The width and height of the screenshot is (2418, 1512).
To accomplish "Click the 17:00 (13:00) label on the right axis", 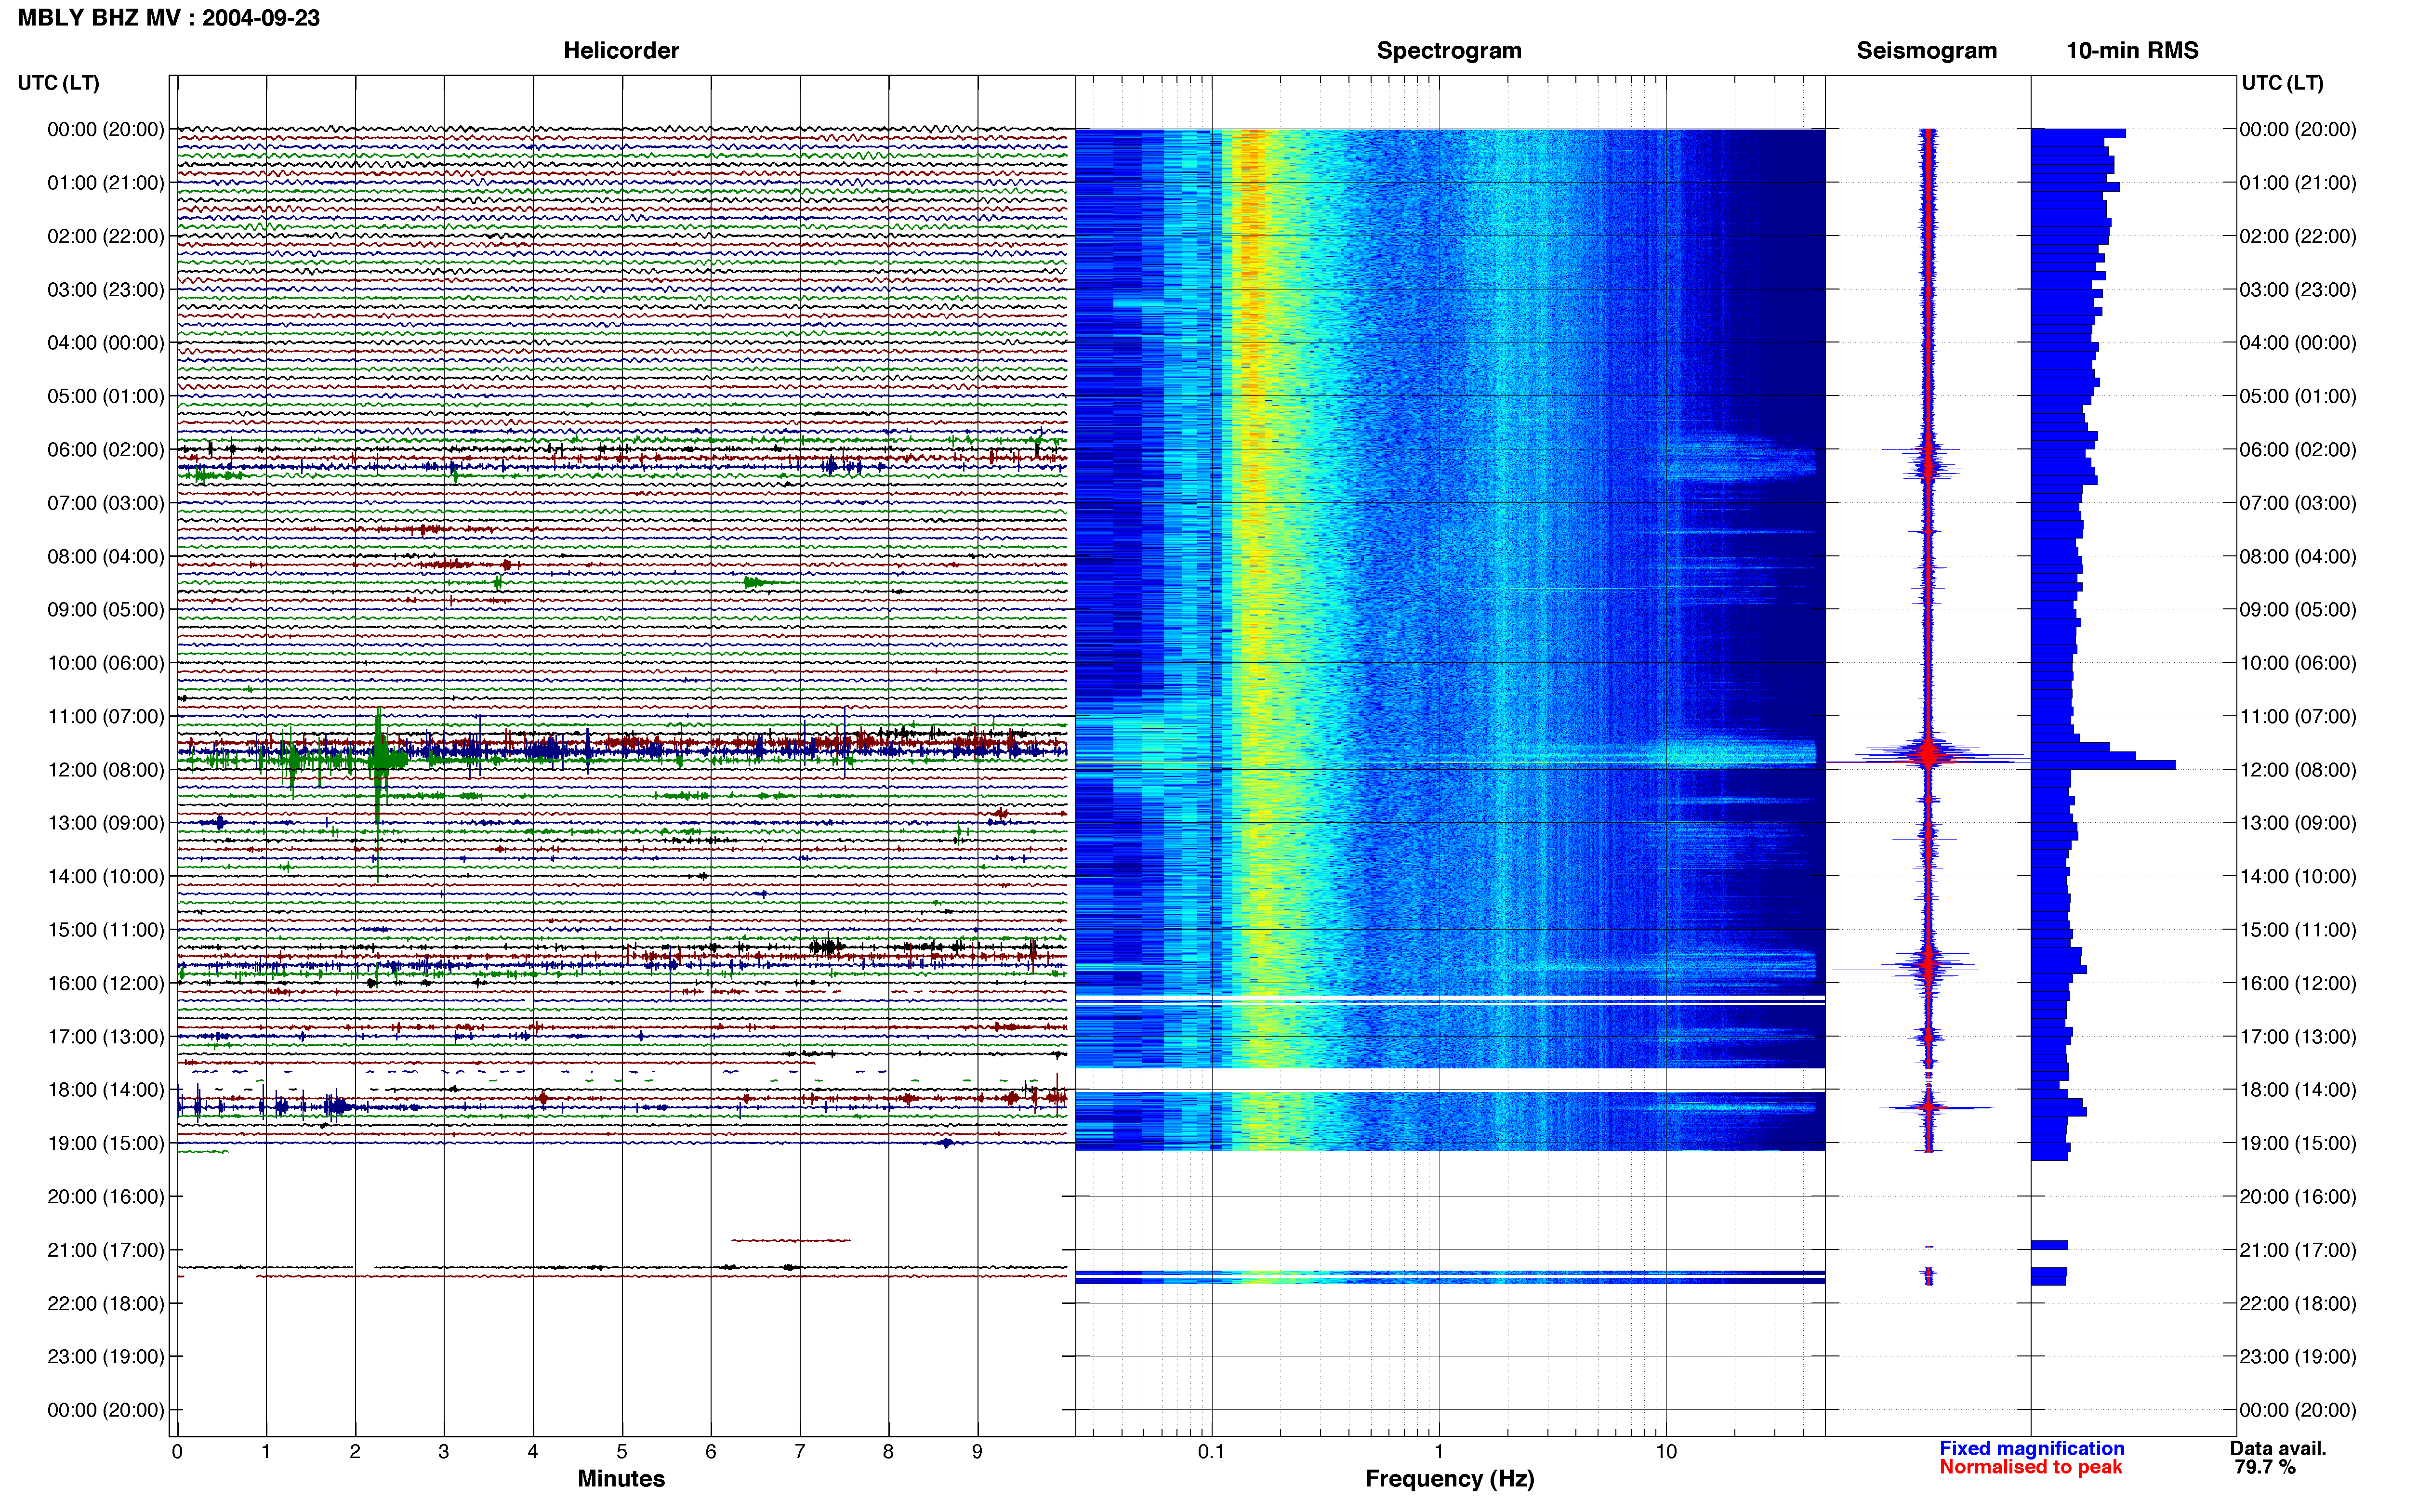I will (2298, 1037).
